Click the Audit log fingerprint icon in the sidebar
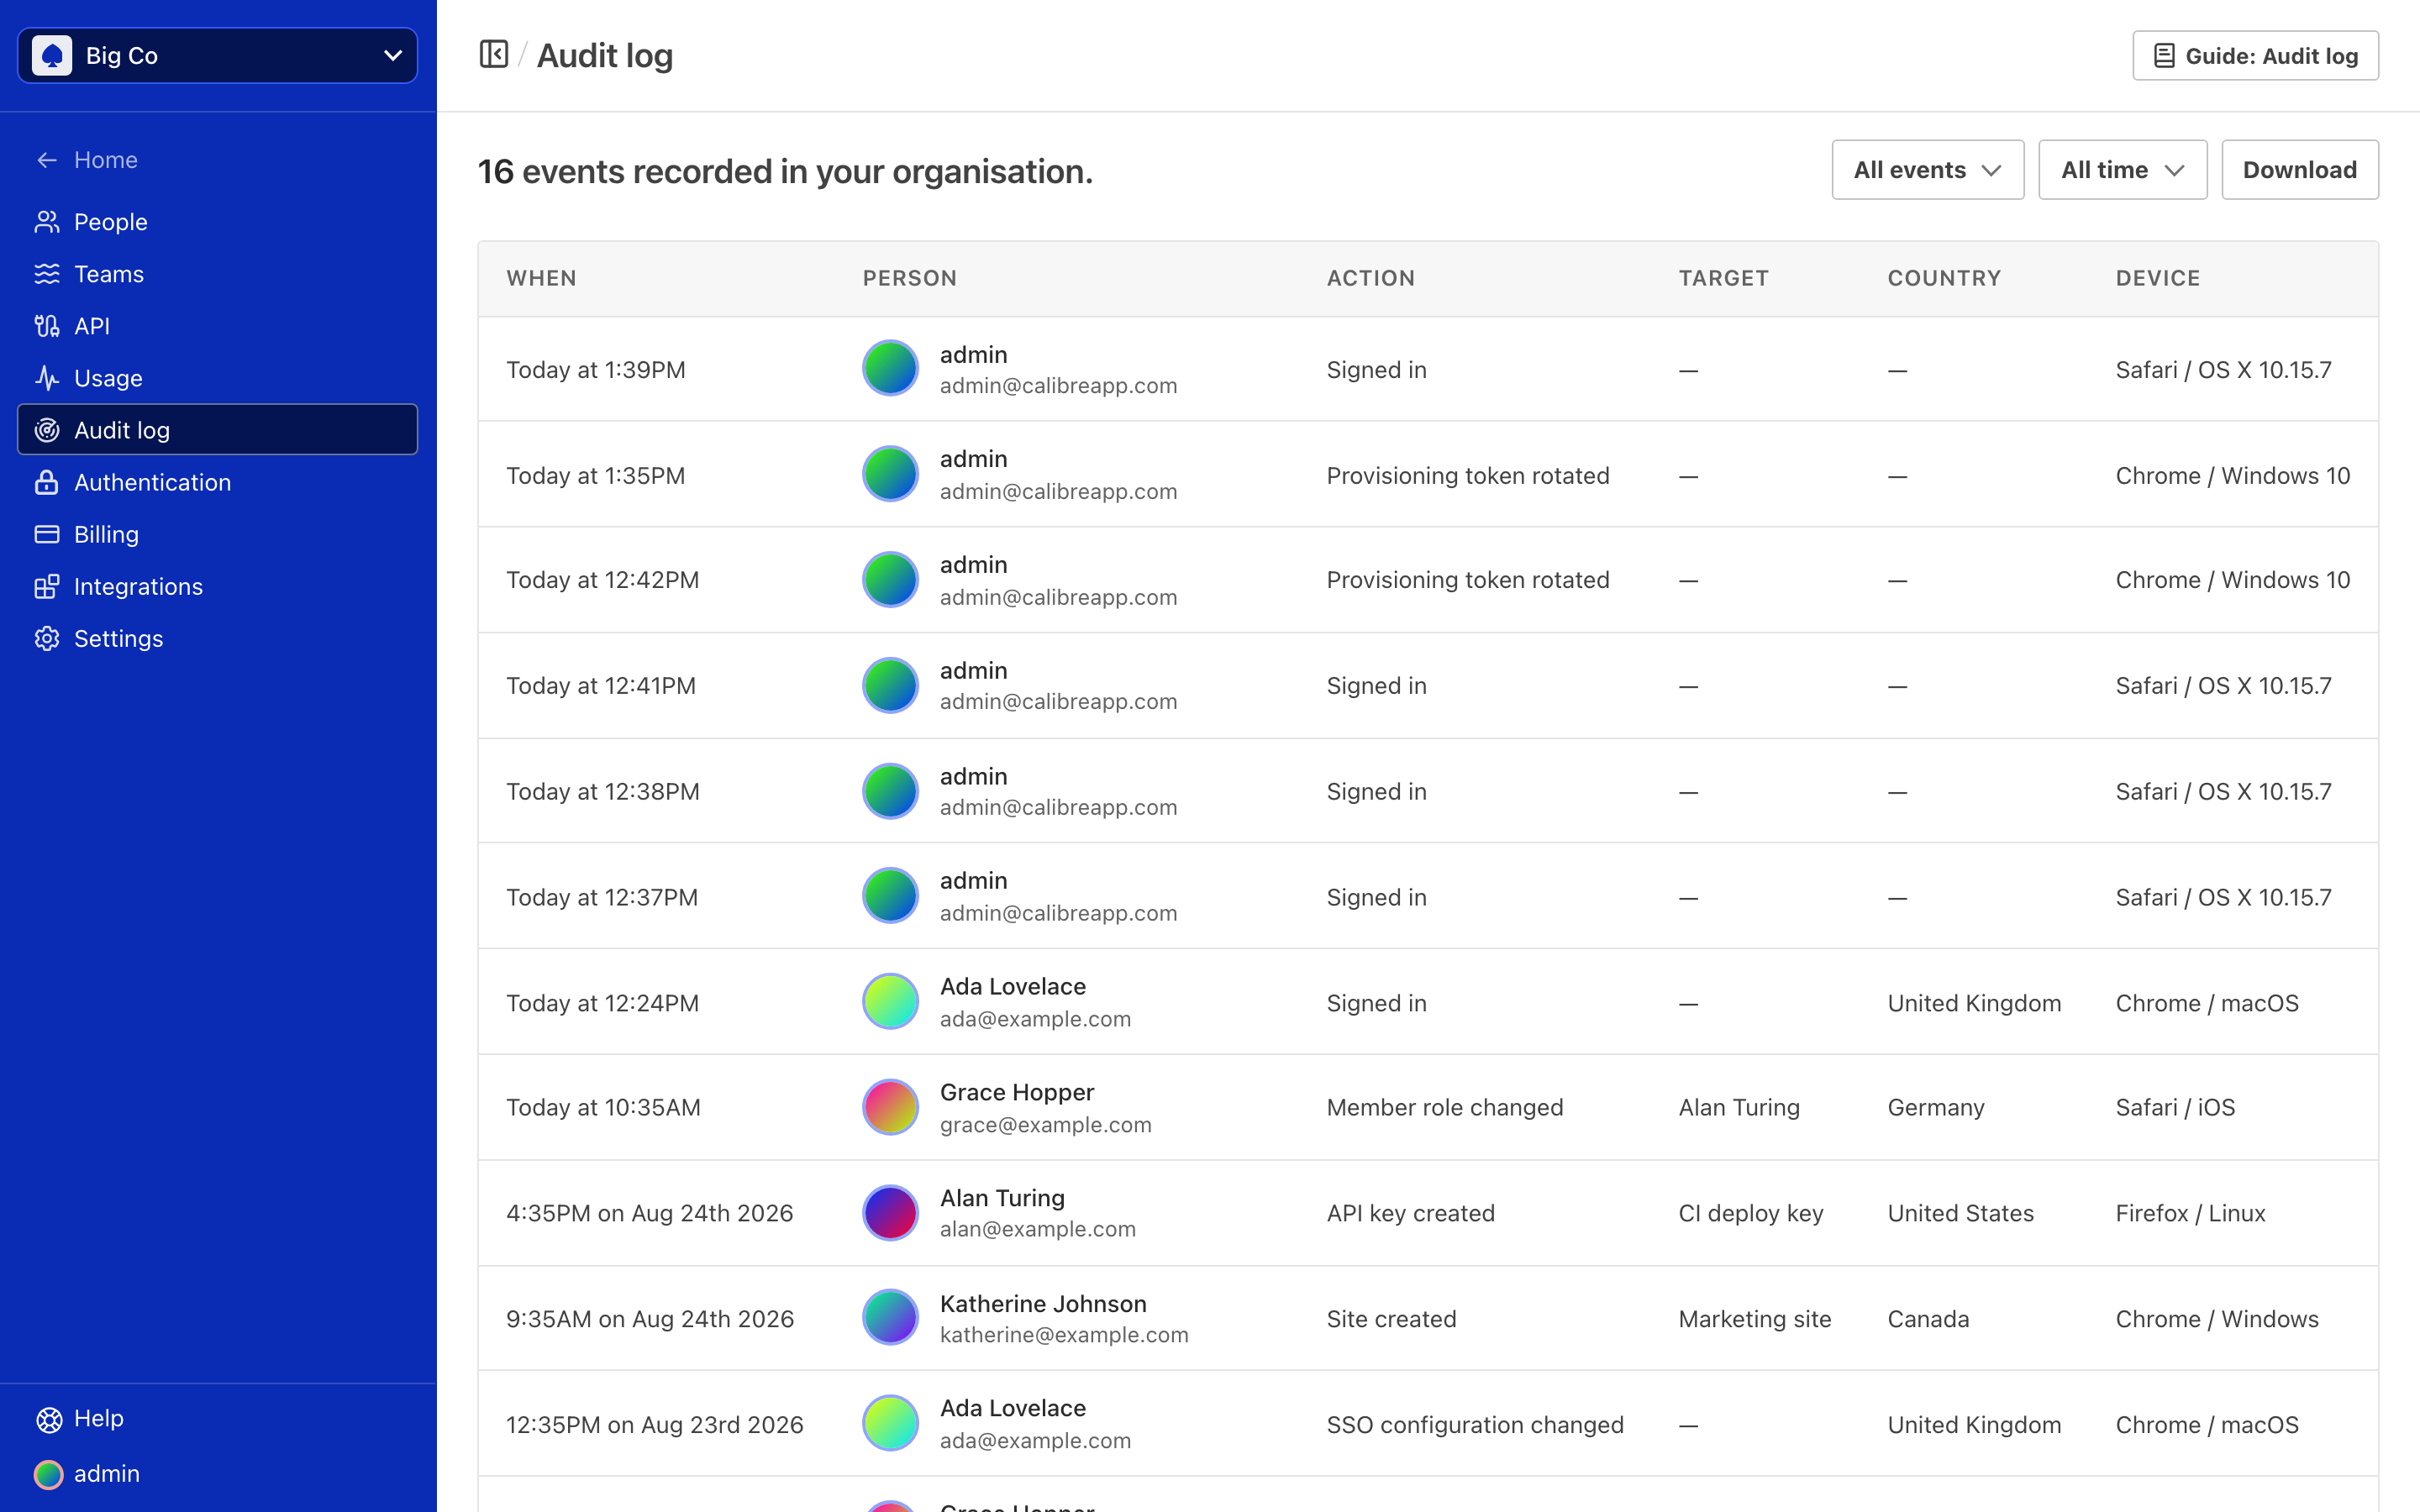Viewport: 2420px width, 1512px height. click(x=47, y=430)
